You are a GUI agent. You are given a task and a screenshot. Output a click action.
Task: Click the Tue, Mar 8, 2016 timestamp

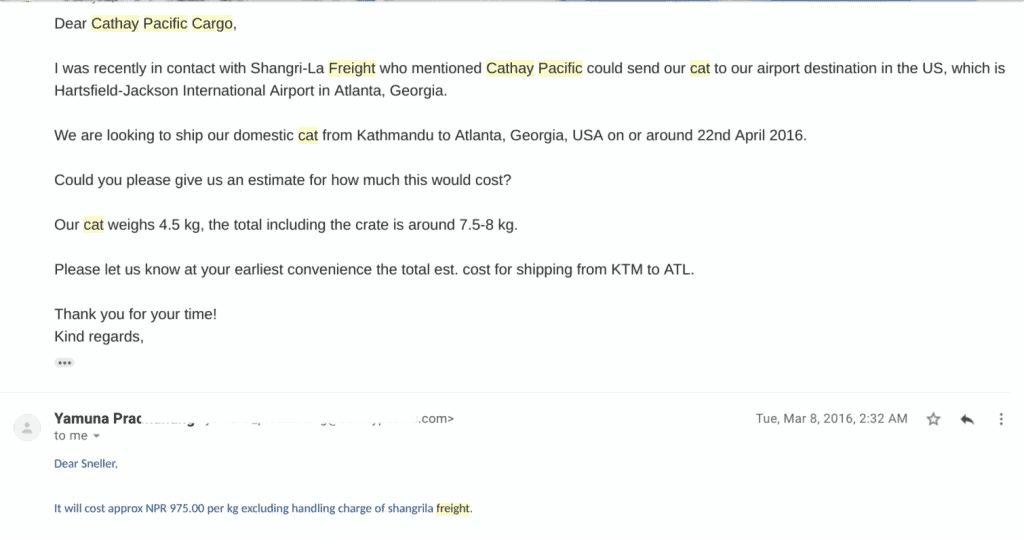[x=831, y=419]
